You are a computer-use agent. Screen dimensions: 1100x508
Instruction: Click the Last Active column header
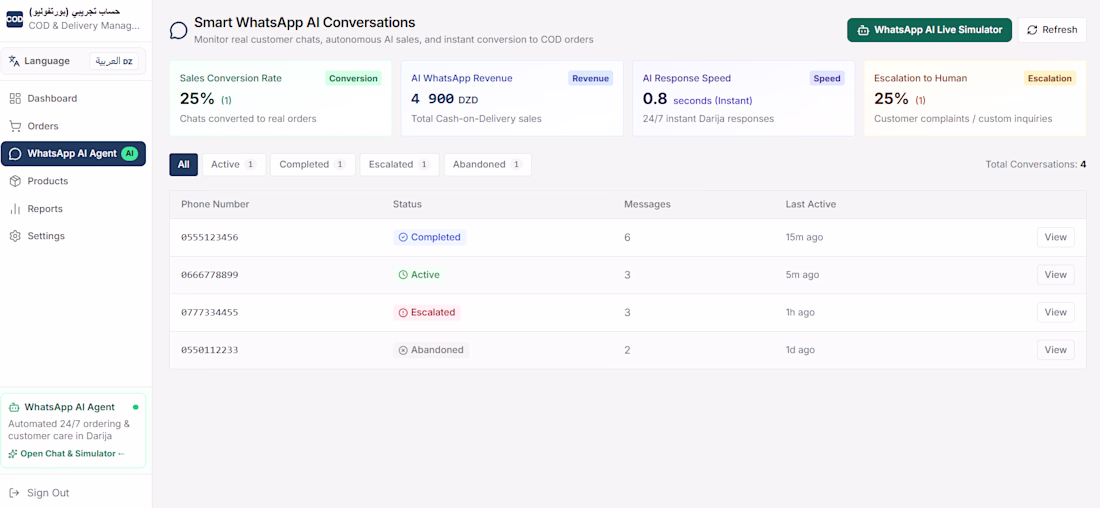(811, 204)
